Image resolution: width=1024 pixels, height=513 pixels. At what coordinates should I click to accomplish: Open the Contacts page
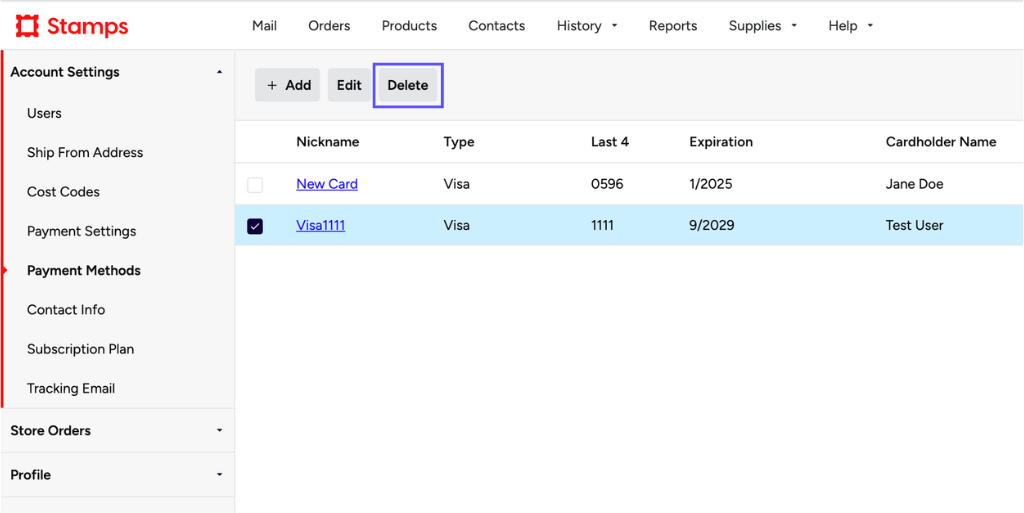click(497, 26)
